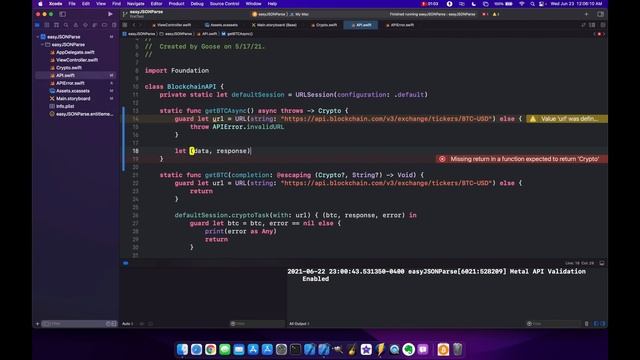Open the Product menu
Image resolution: width=640 pixels, height=360 pixels.
click(176, 4)
